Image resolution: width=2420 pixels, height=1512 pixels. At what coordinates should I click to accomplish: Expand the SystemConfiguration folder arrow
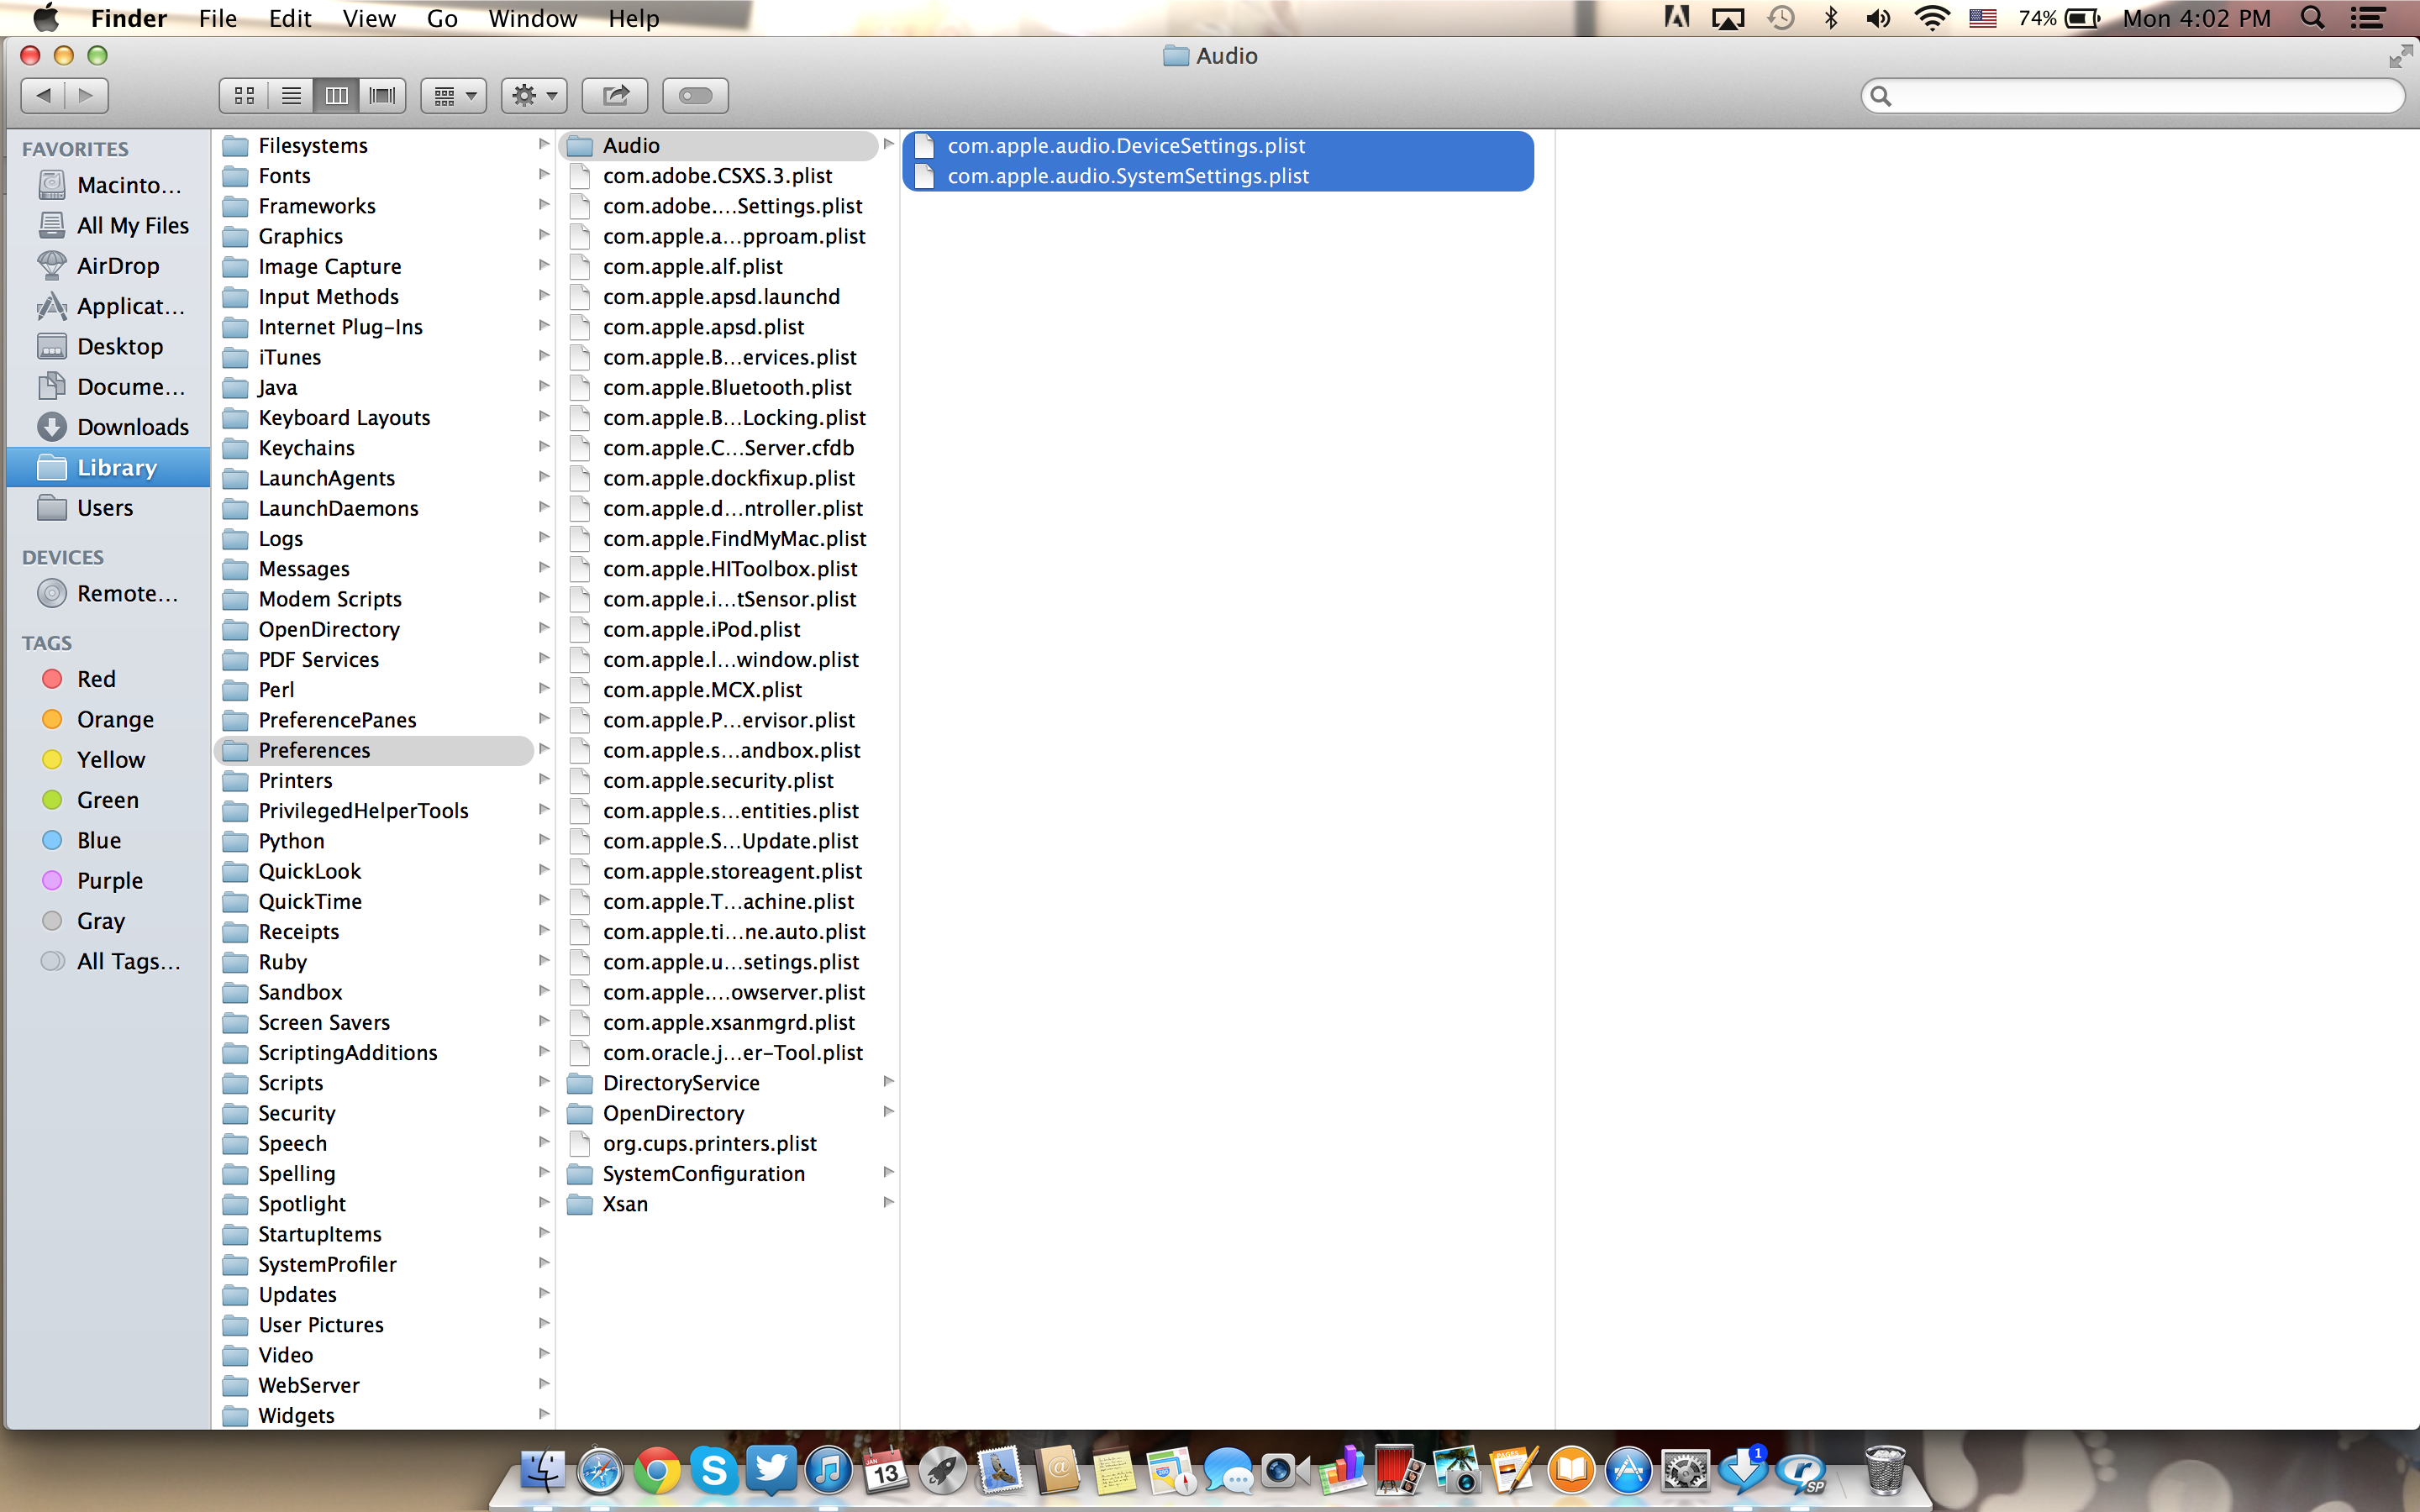pos(888,1172)
